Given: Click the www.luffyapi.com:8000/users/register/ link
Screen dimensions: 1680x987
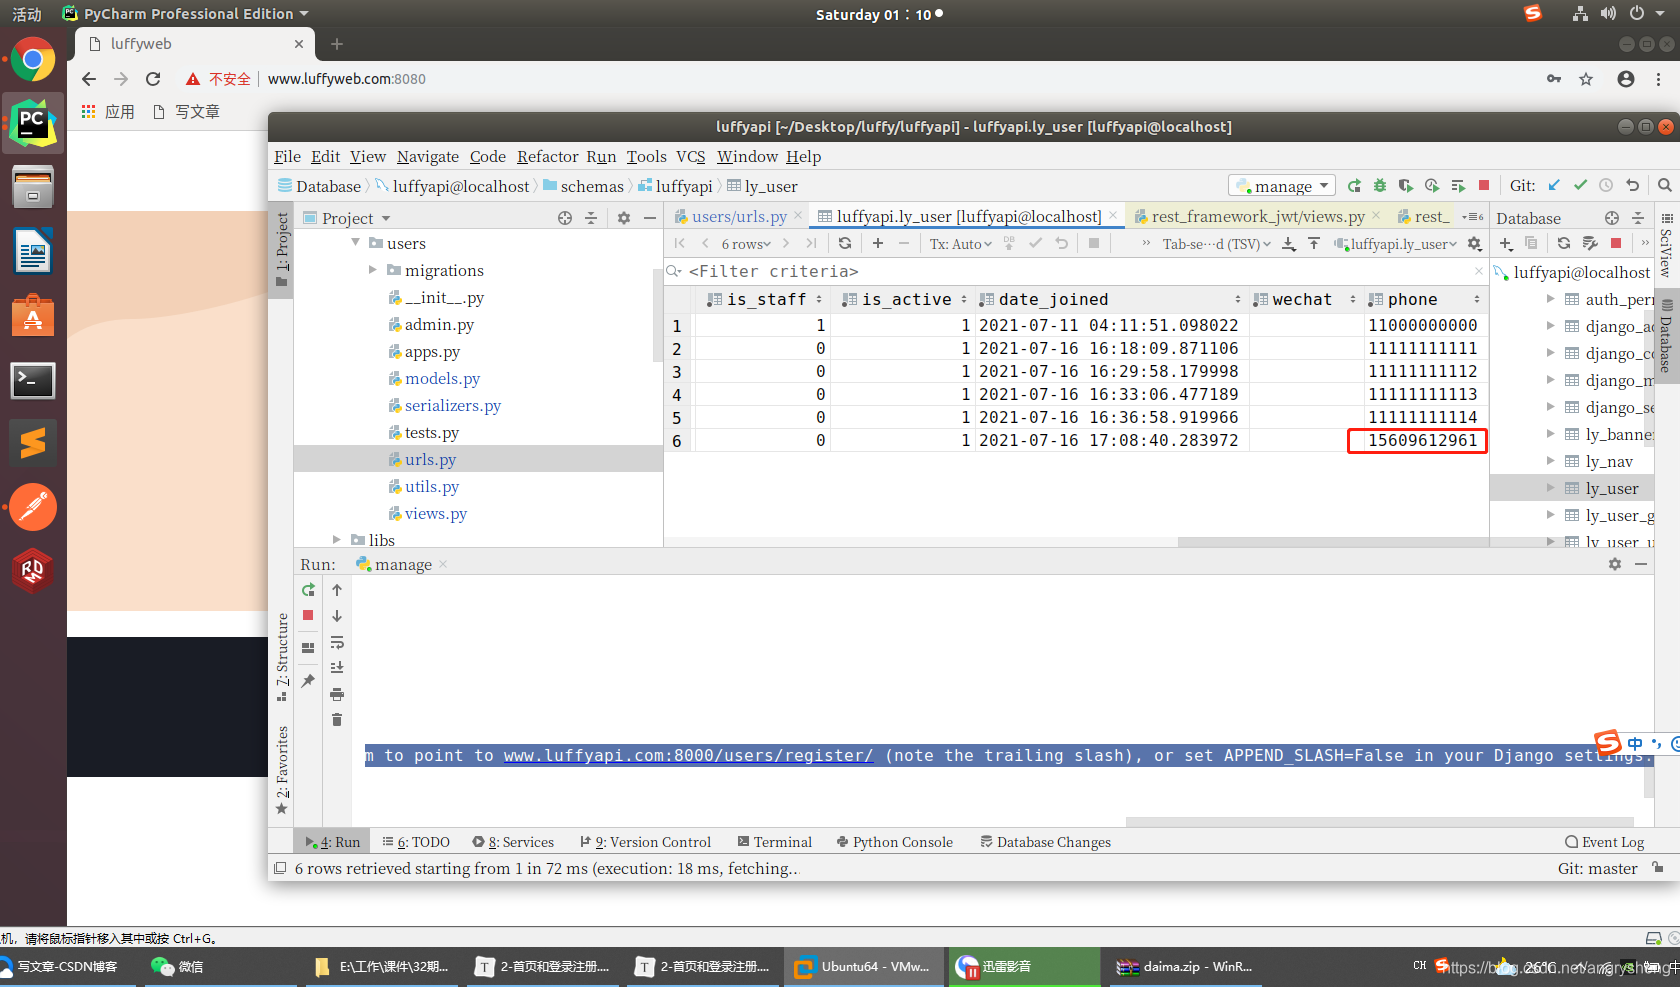Looking at the screenshot, I should click(x=688, y=756).
